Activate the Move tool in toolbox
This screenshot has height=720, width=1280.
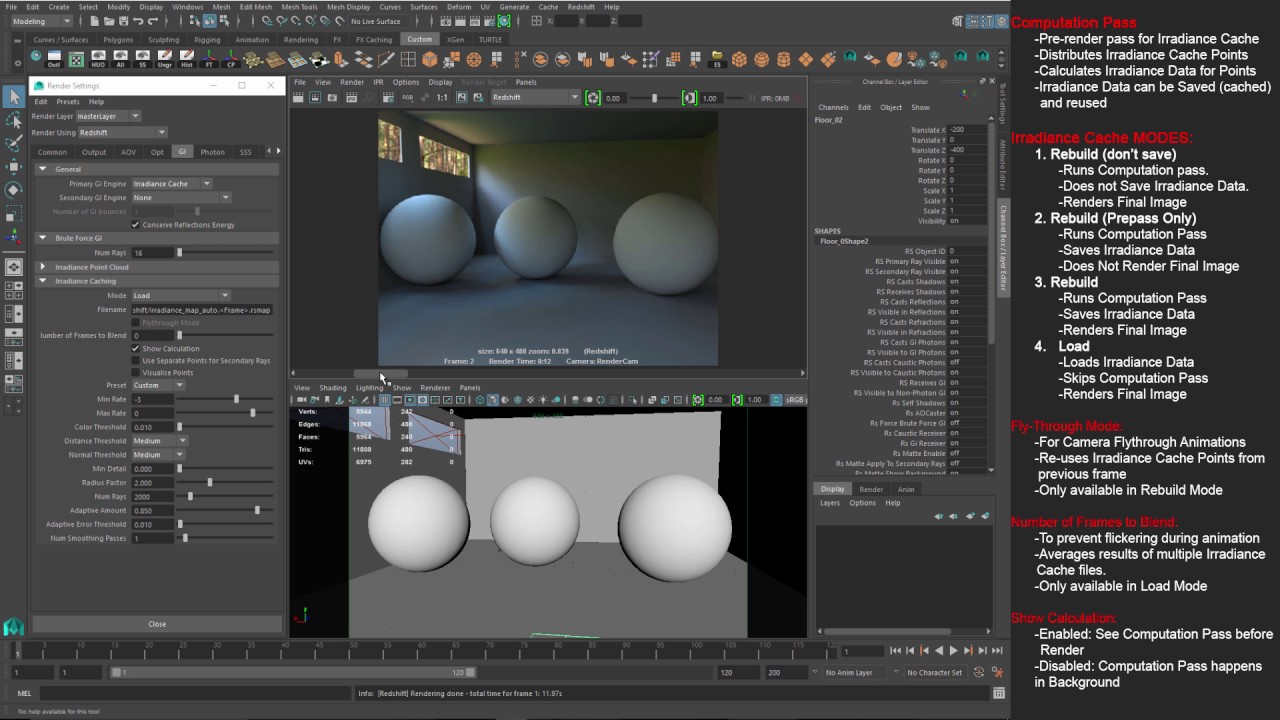[14, 166]
